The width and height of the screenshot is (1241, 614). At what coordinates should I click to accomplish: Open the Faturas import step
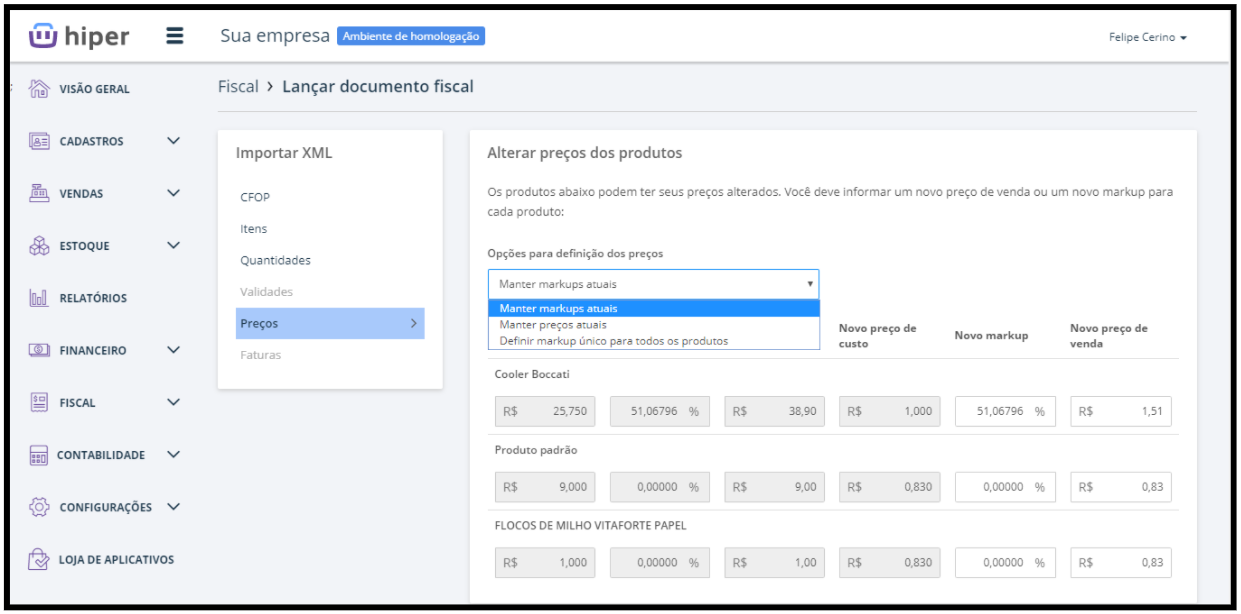260,355
